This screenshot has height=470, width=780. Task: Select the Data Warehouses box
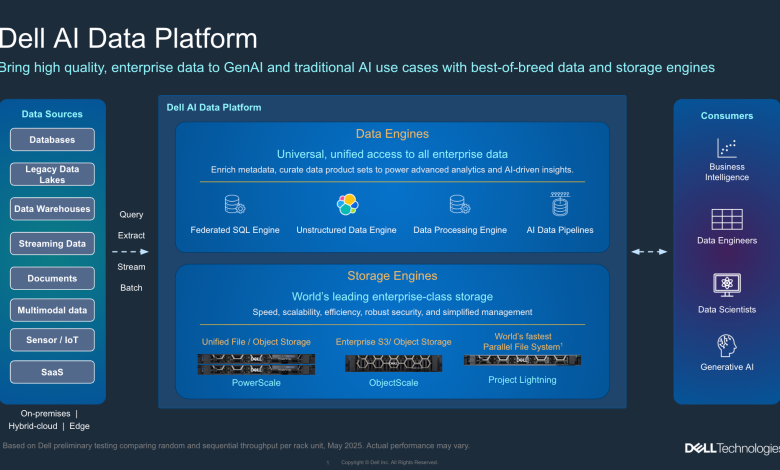tap(52, 209)
